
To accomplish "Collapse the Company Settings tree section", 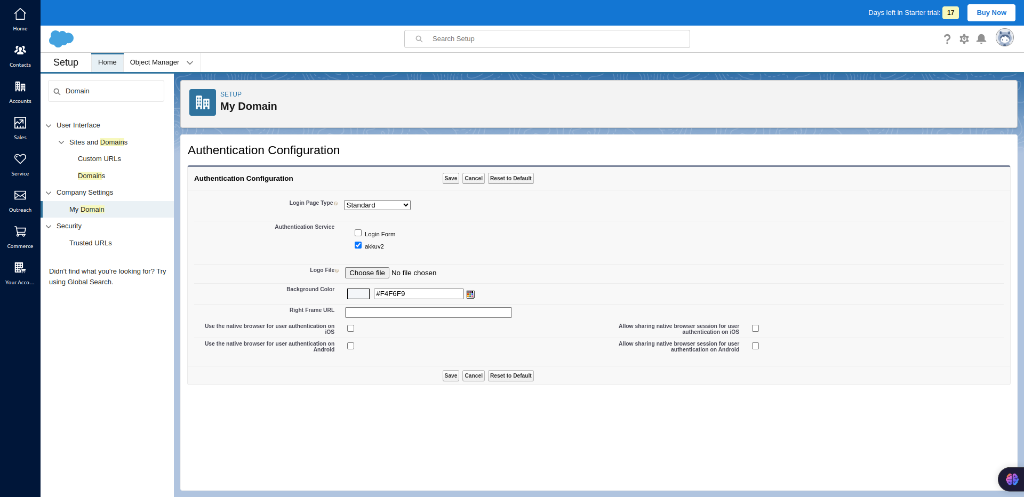I will pos(48,193).
